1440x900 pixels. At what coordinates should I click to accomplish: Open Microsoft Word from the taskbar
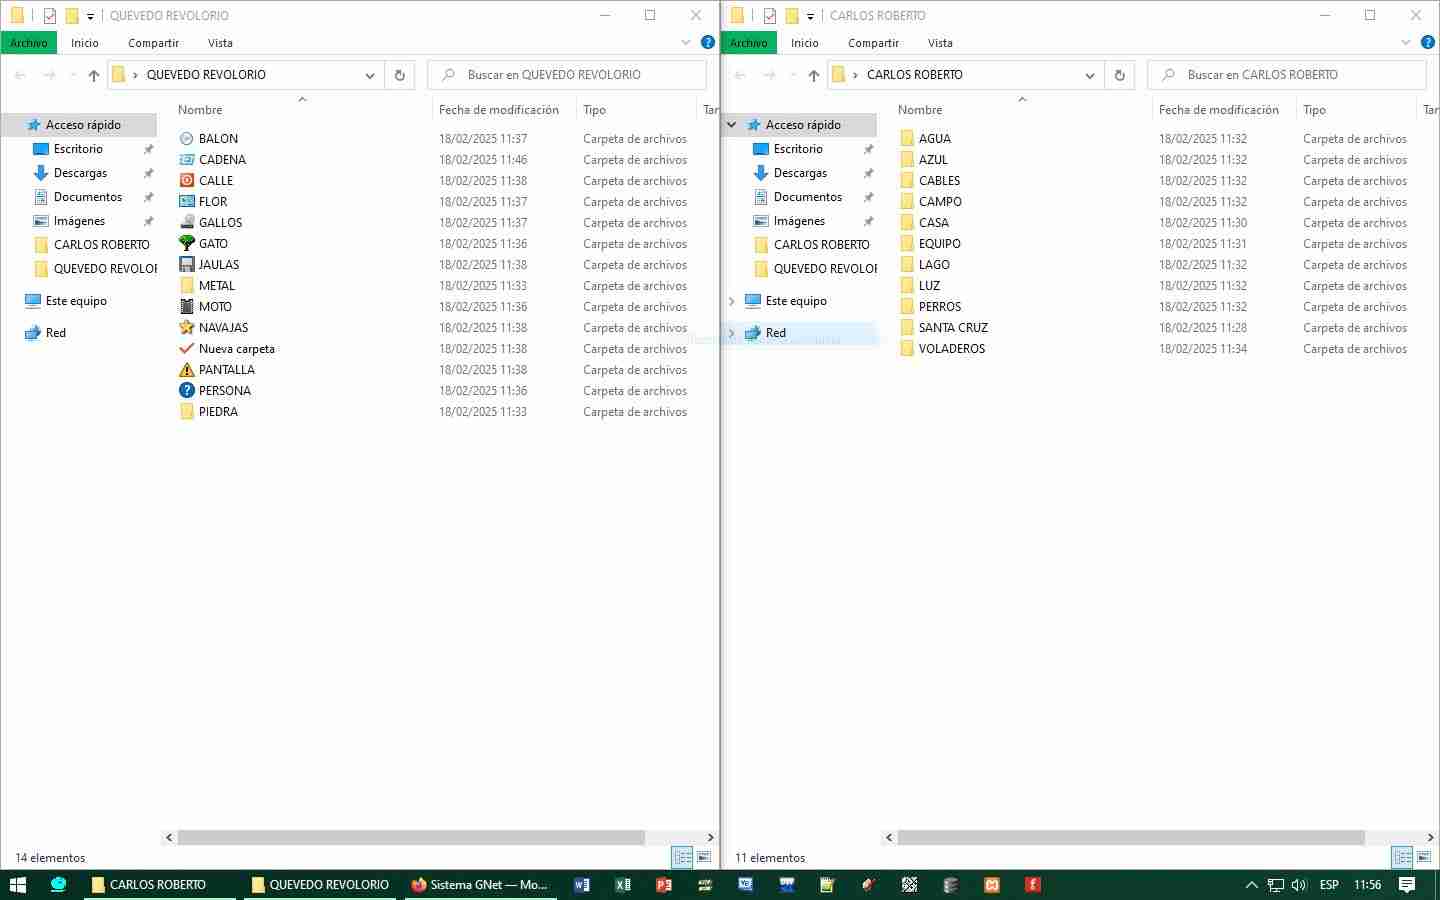582,885
